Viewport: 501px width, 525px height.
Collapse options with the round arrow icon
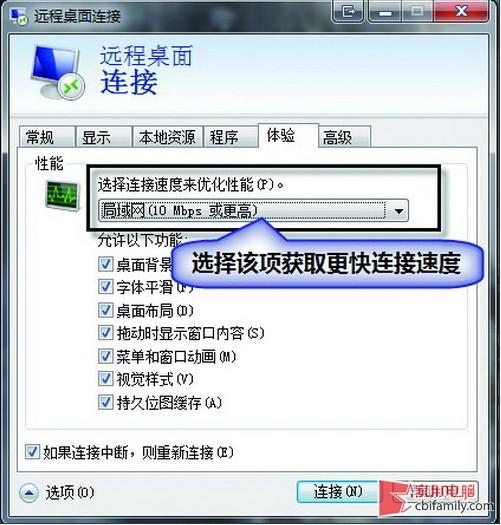[29, 493]
